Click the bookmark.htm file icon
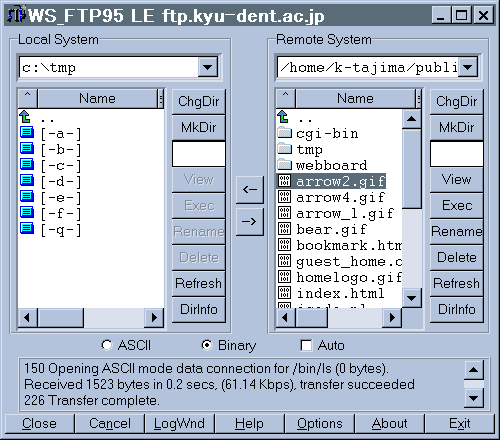500x440 pixels. 284,245
